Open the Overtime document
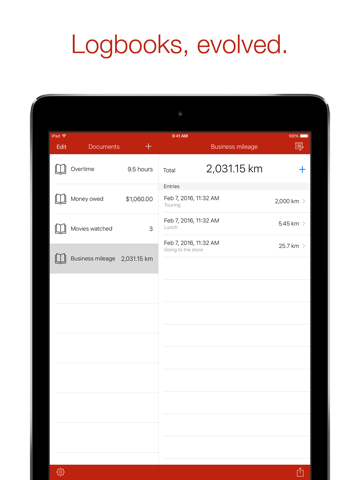Viewport: 360px width, 480px height. pos(104,169)
